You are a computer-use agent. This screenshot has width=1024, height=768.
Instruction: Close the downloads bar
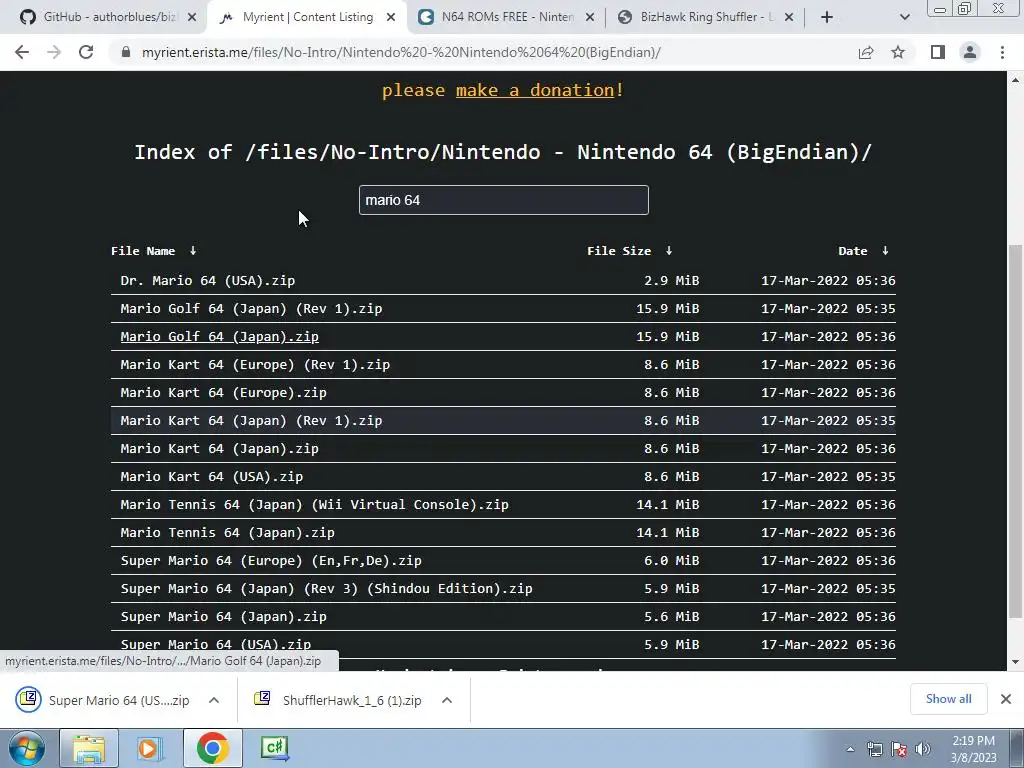click(1006, 699)
